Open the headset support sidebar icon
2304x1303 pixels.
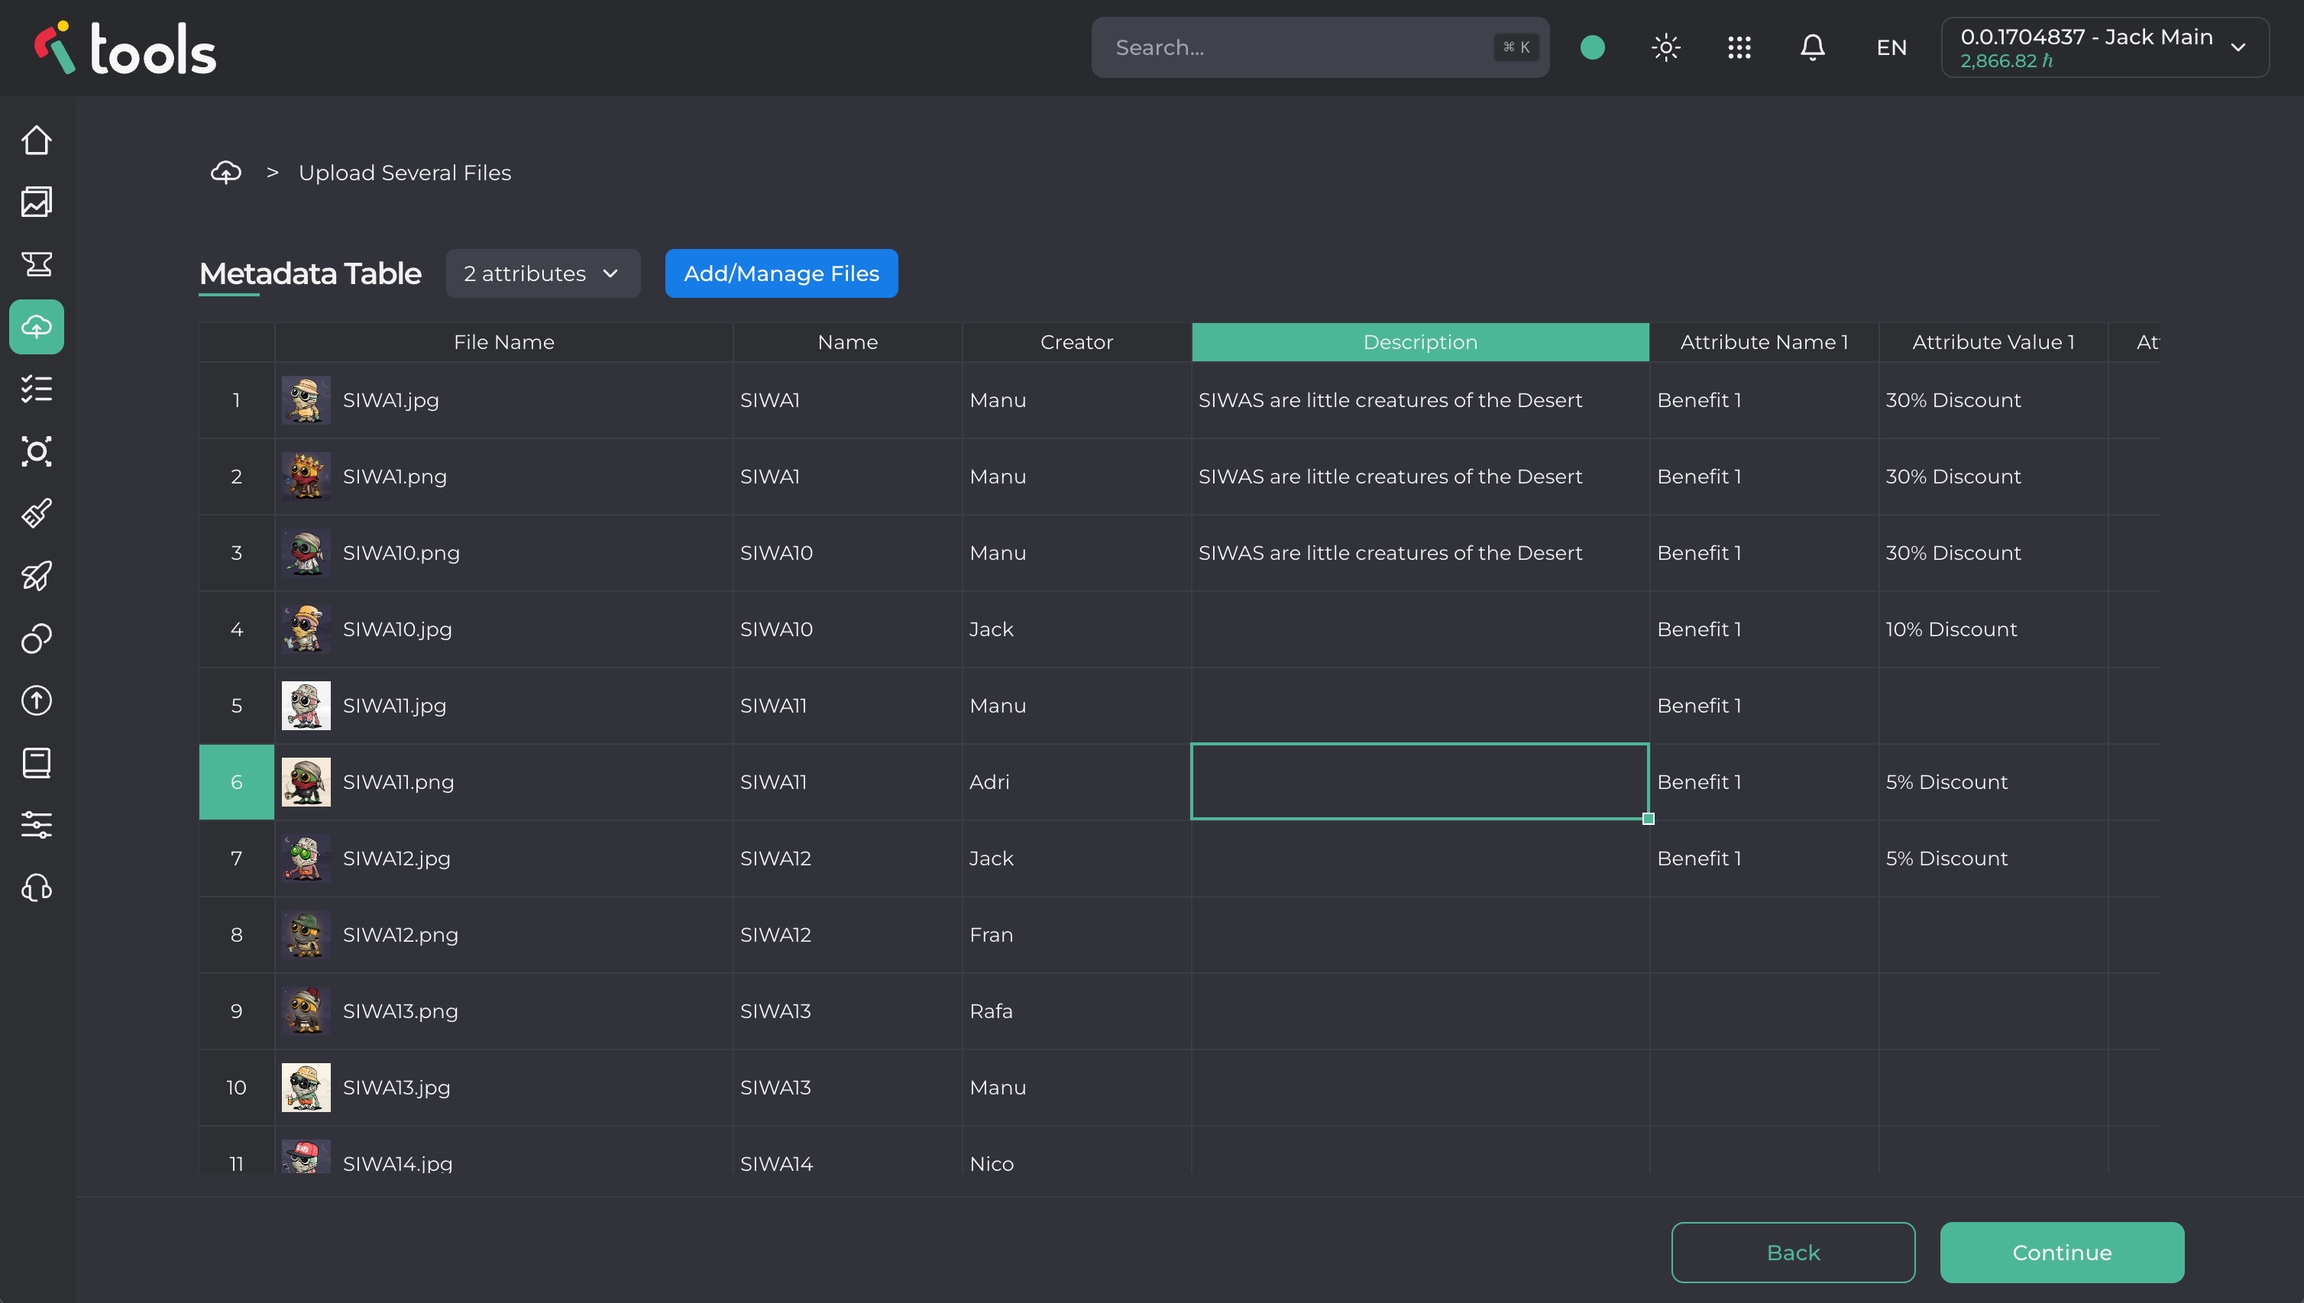pos(37,888)
